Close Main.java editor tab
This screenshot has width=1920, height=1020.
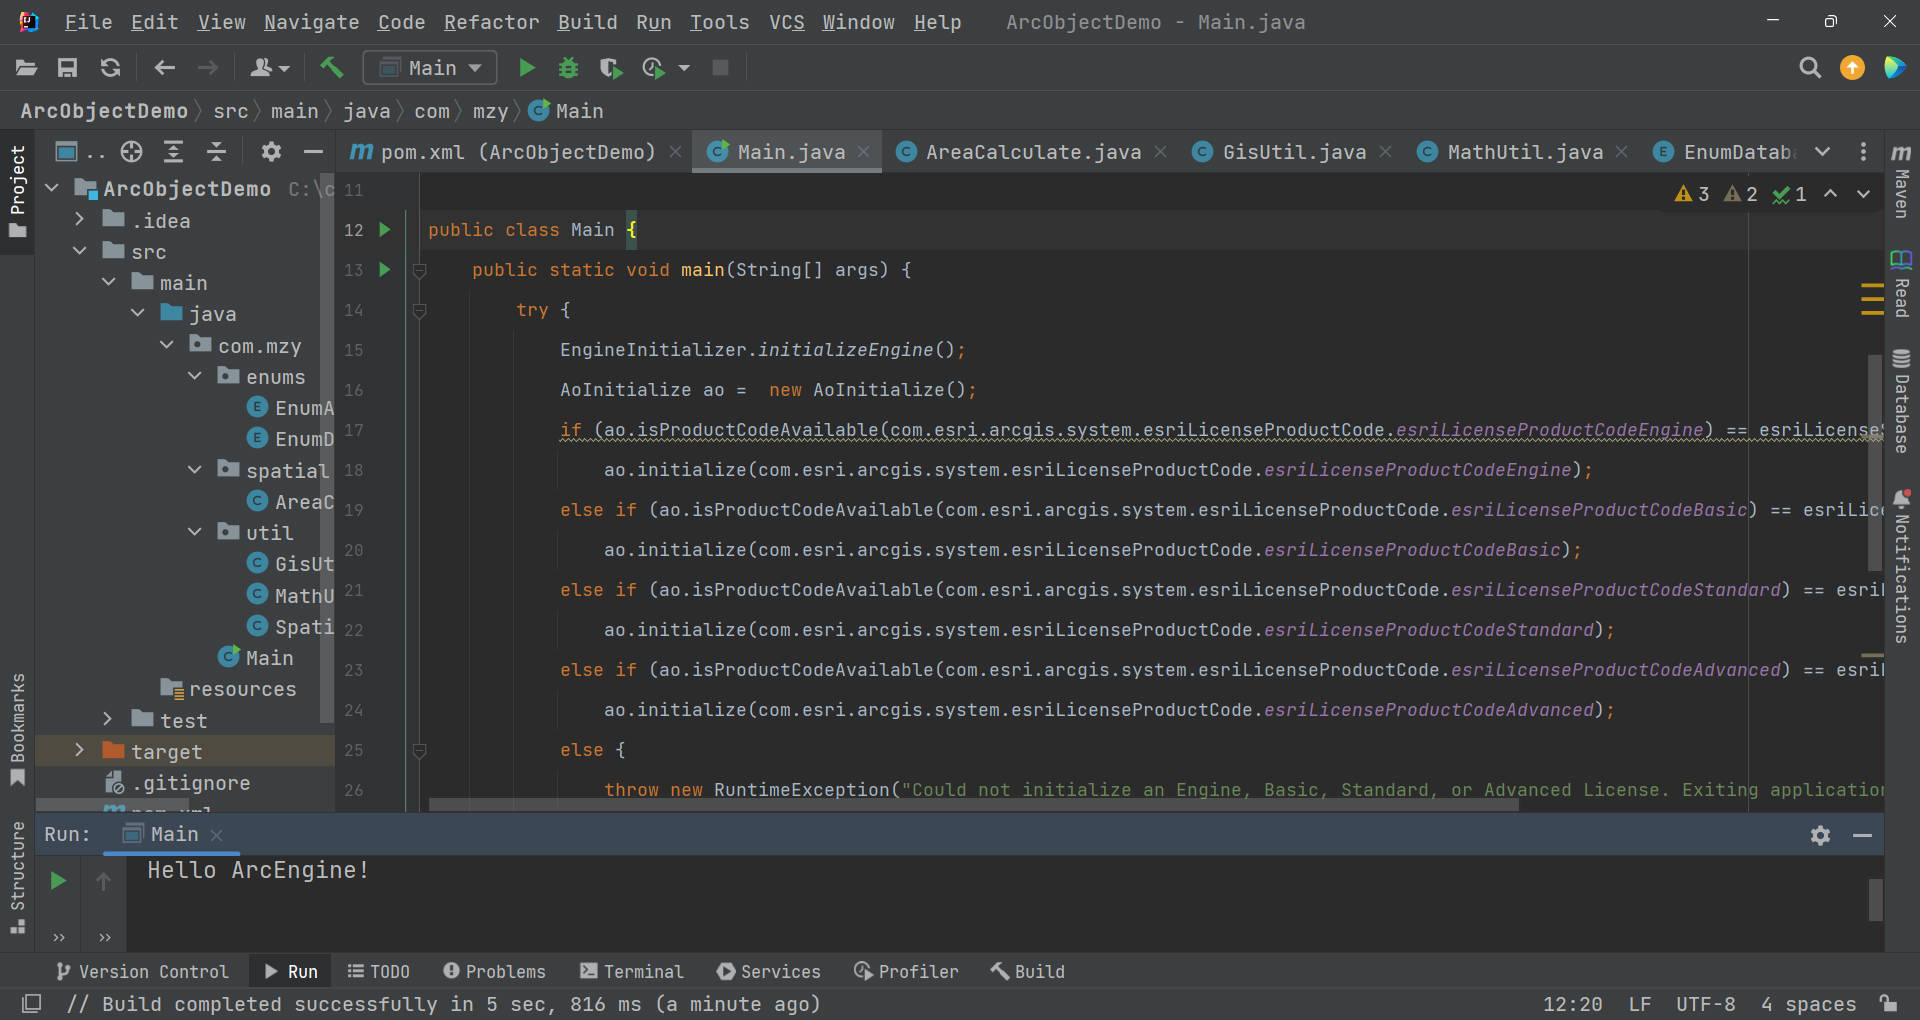coord(864,152)
